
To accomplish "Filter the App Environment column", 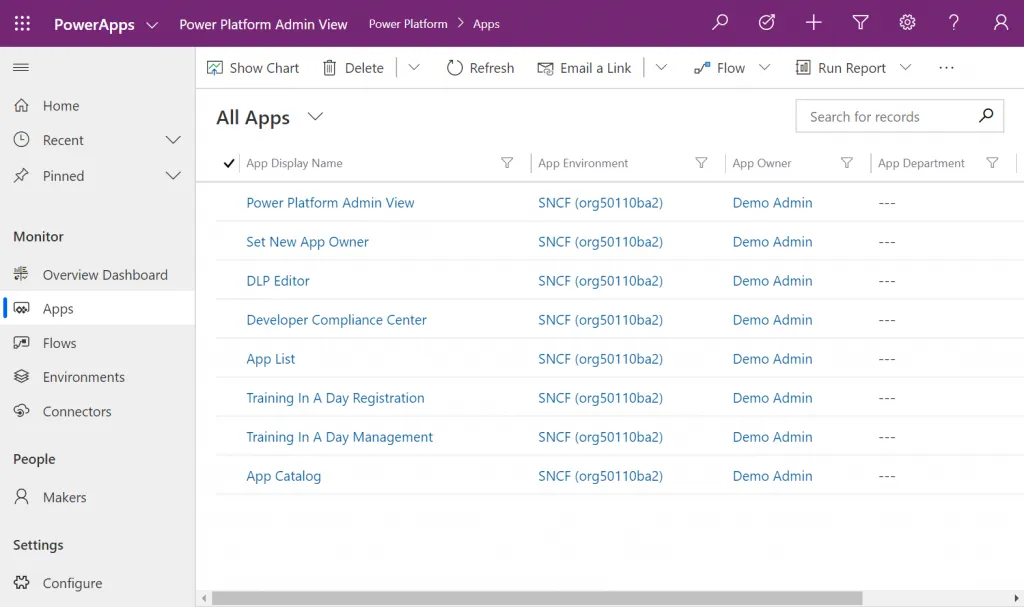I will [701, 163].
